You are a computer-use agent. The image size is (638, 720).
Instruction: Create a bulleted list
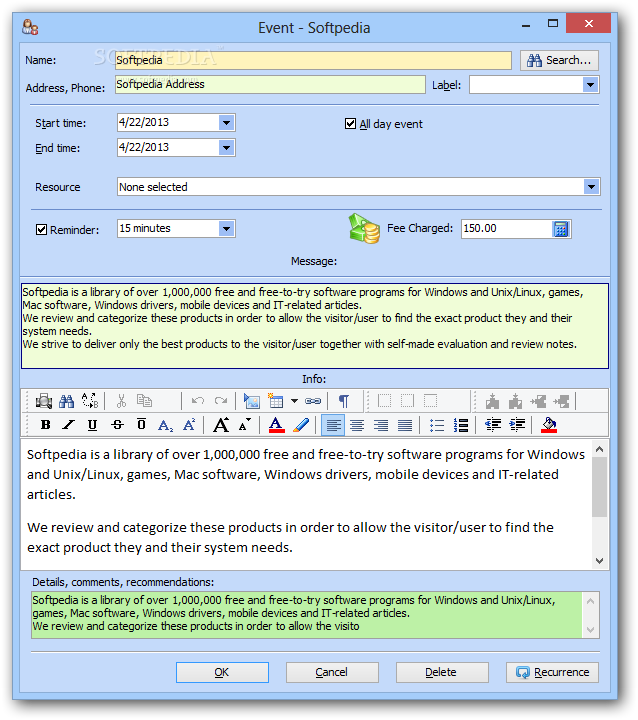tap(437, 426)
